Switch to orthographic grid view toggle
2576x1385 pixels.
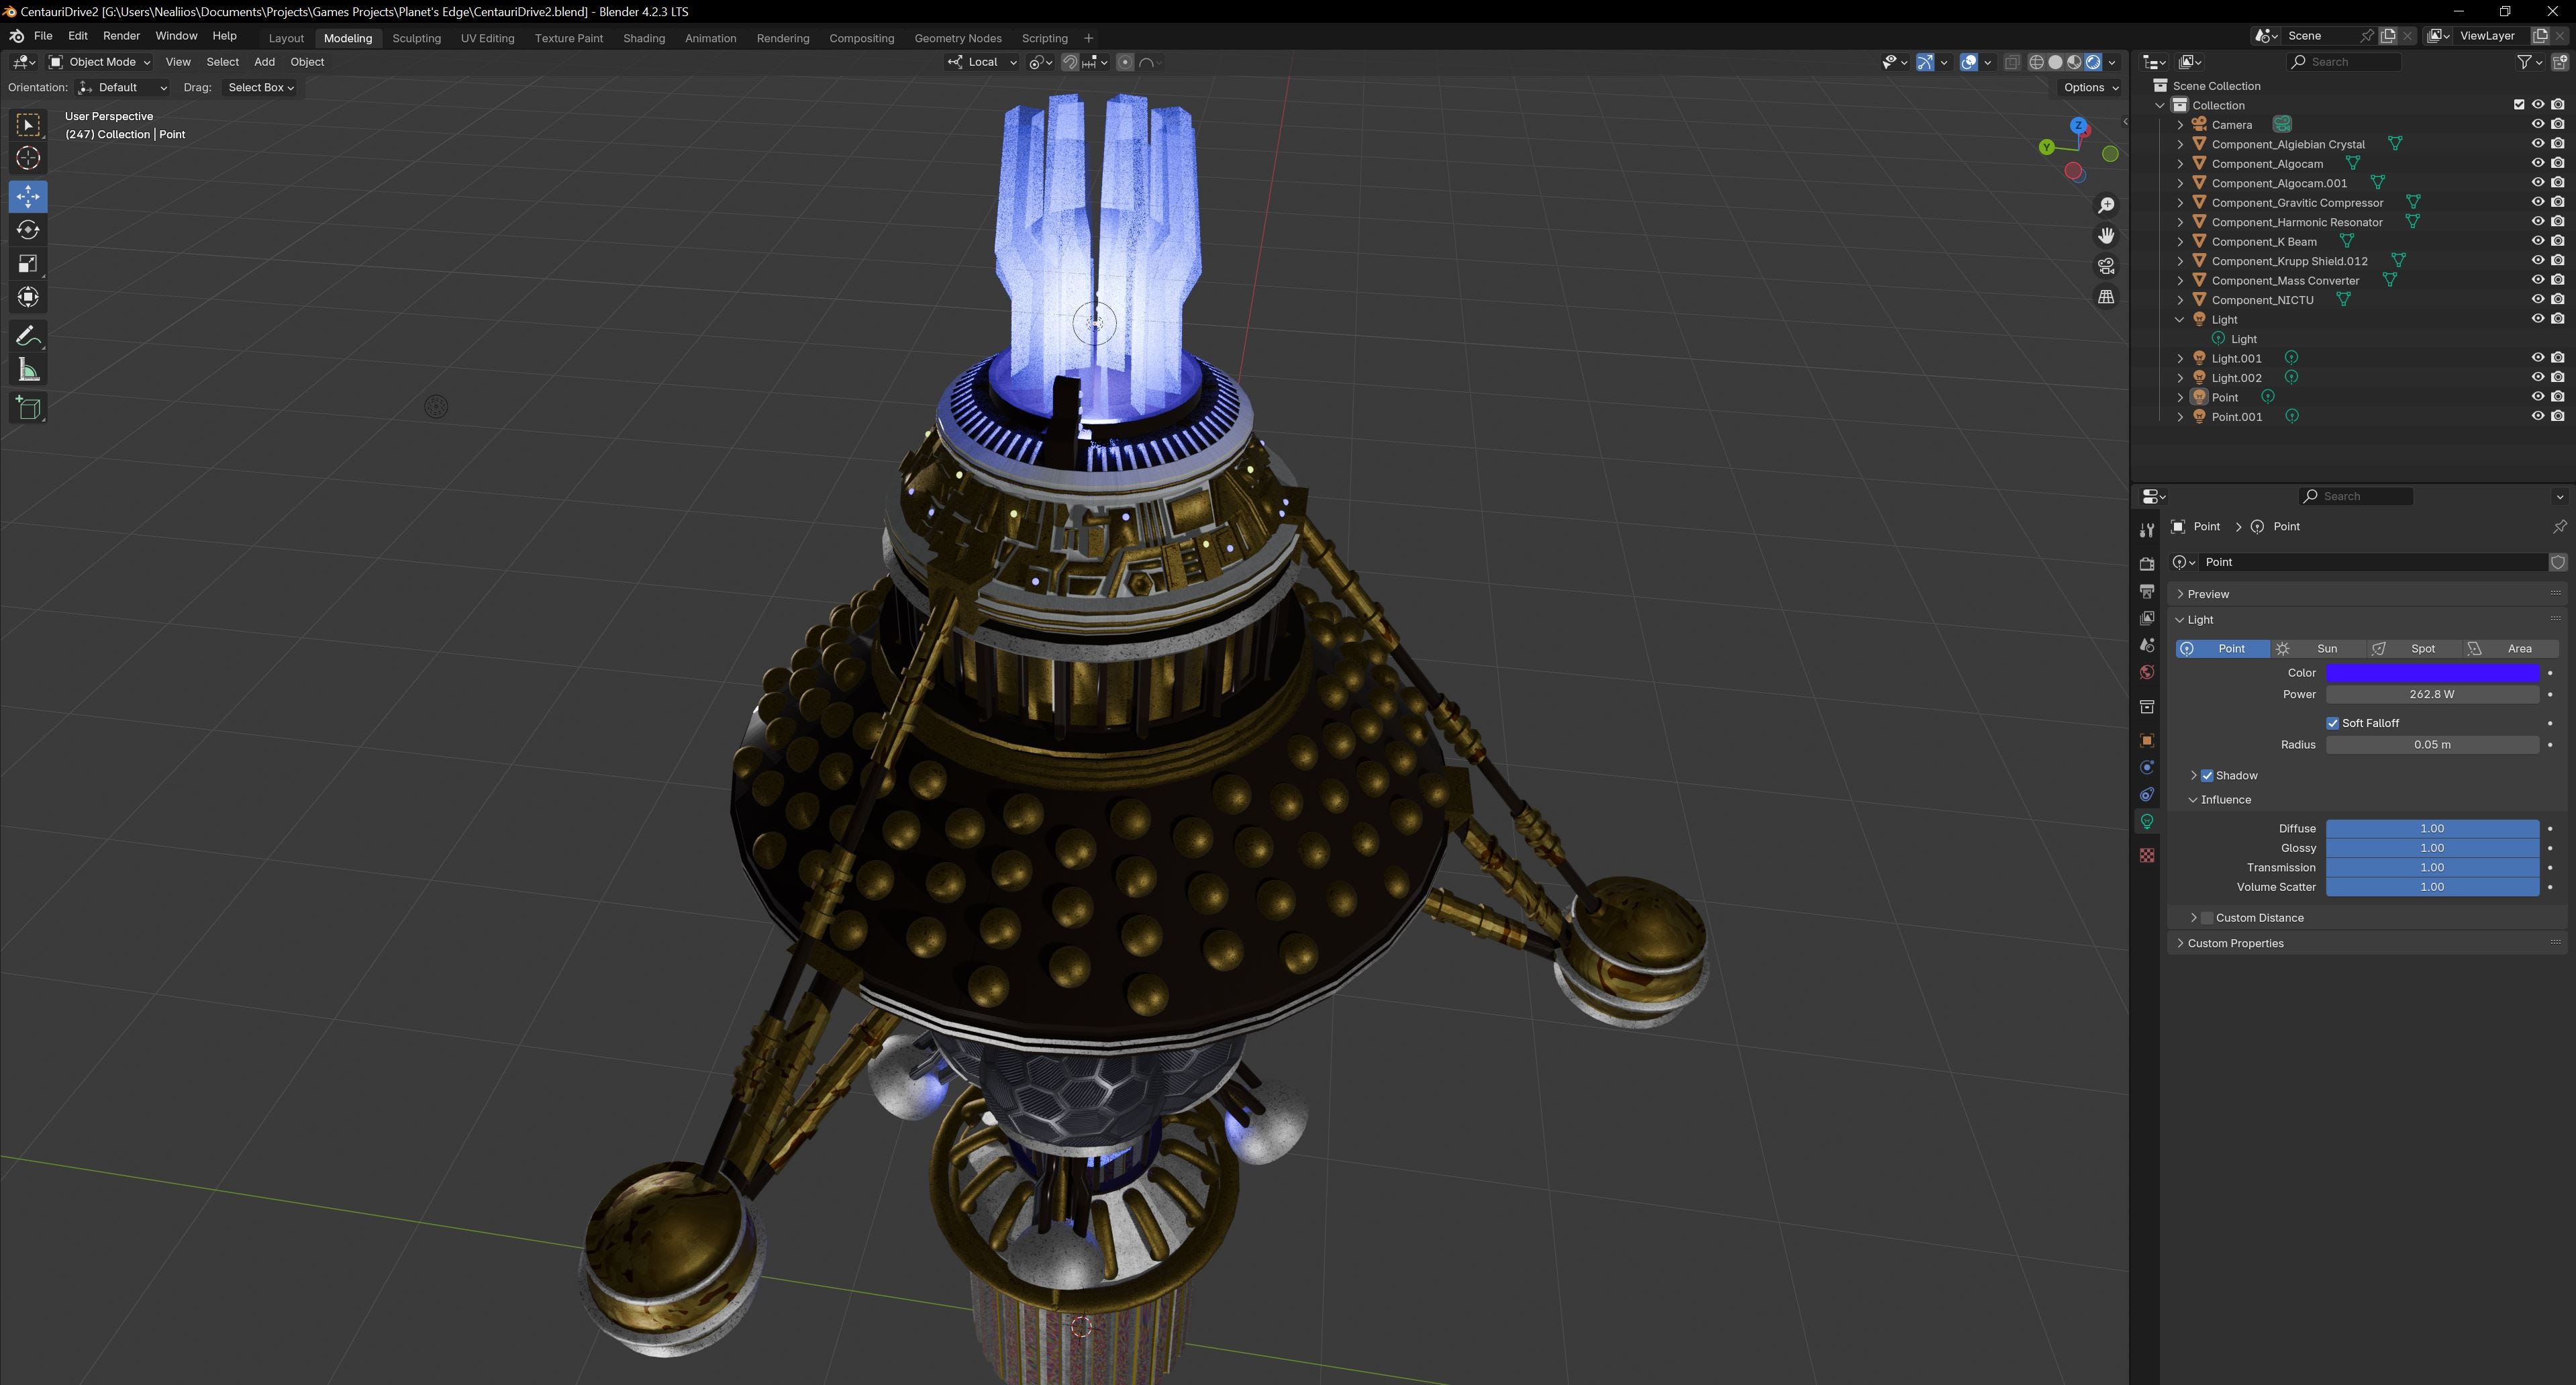[x=2106, y=297]
